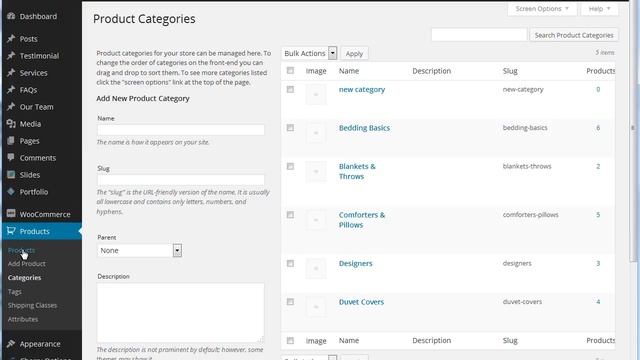Open the Comforters & Pillows link
This screenshot has height=360, width=640.
[362, 220]
